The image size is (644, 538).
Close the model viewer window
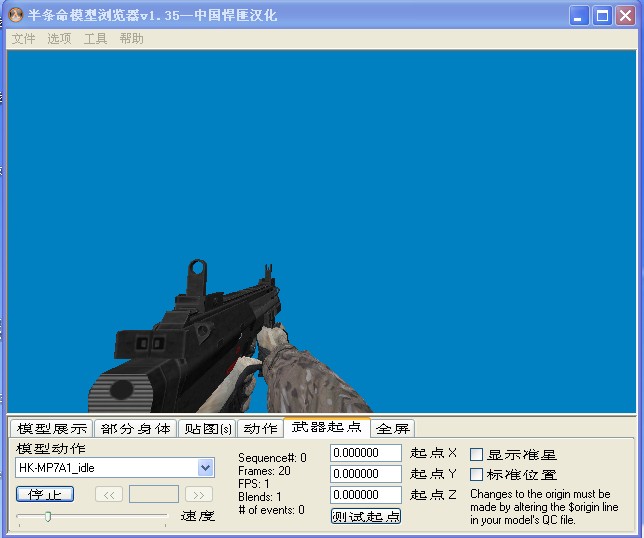626,16
